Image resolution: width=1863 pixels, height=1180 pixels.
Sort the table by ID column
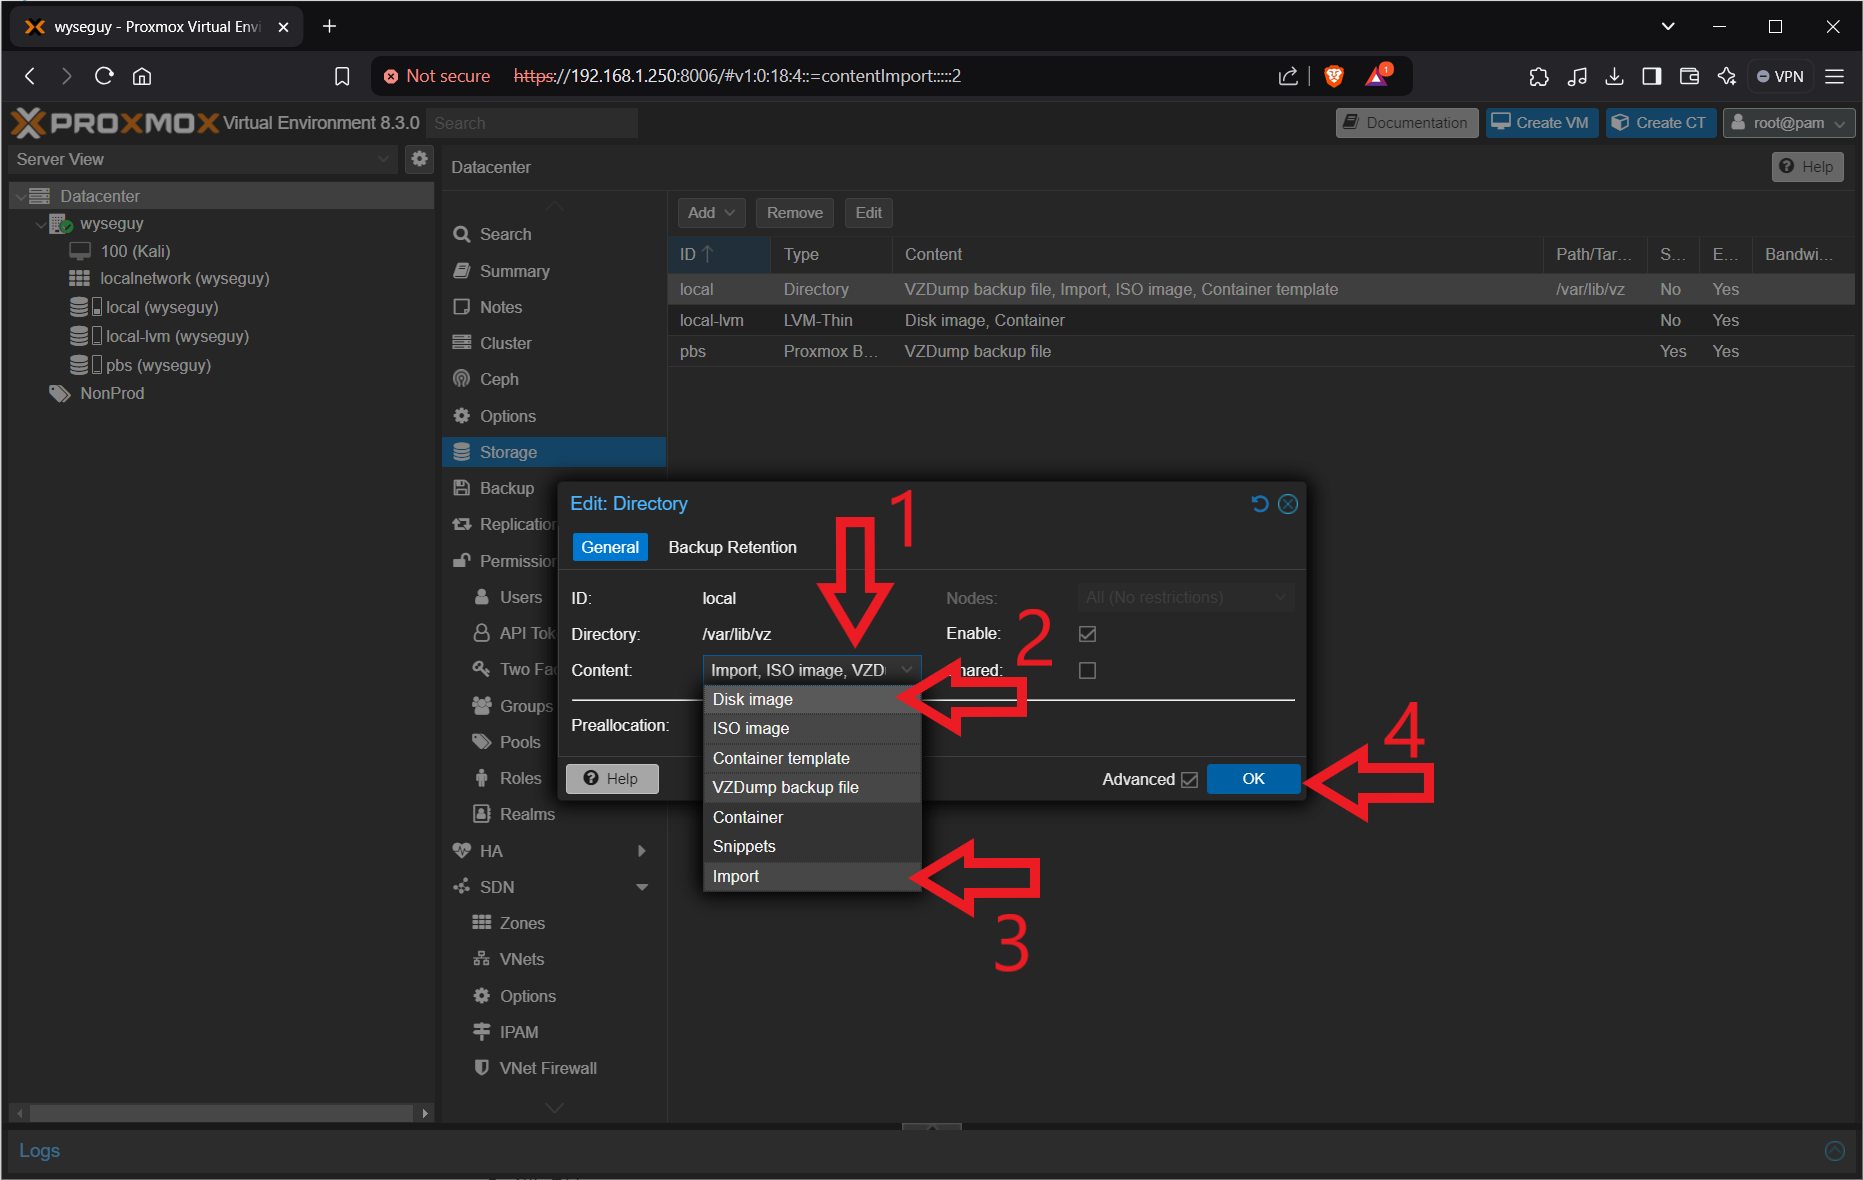[x=719, y=255]
